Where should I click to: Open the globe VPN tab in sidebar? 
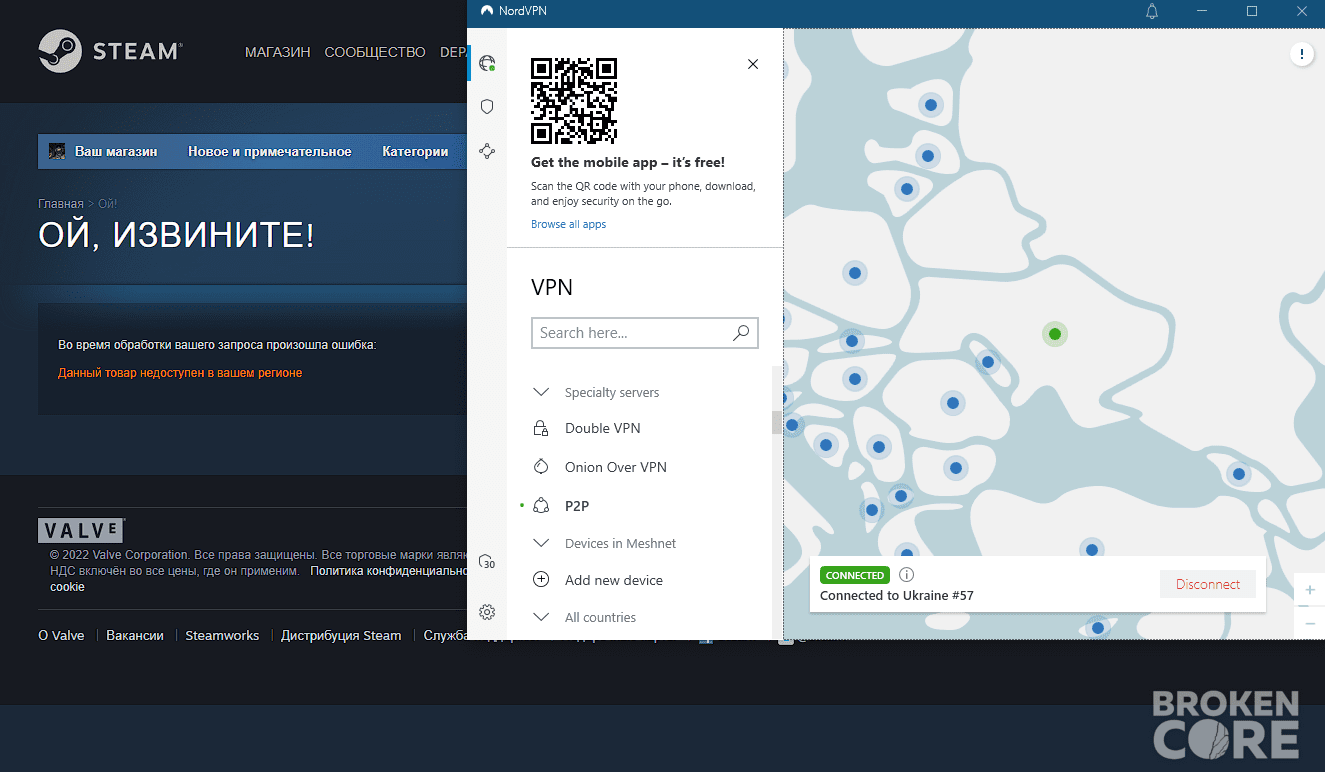pyautogui.click(x=487, y=64)
